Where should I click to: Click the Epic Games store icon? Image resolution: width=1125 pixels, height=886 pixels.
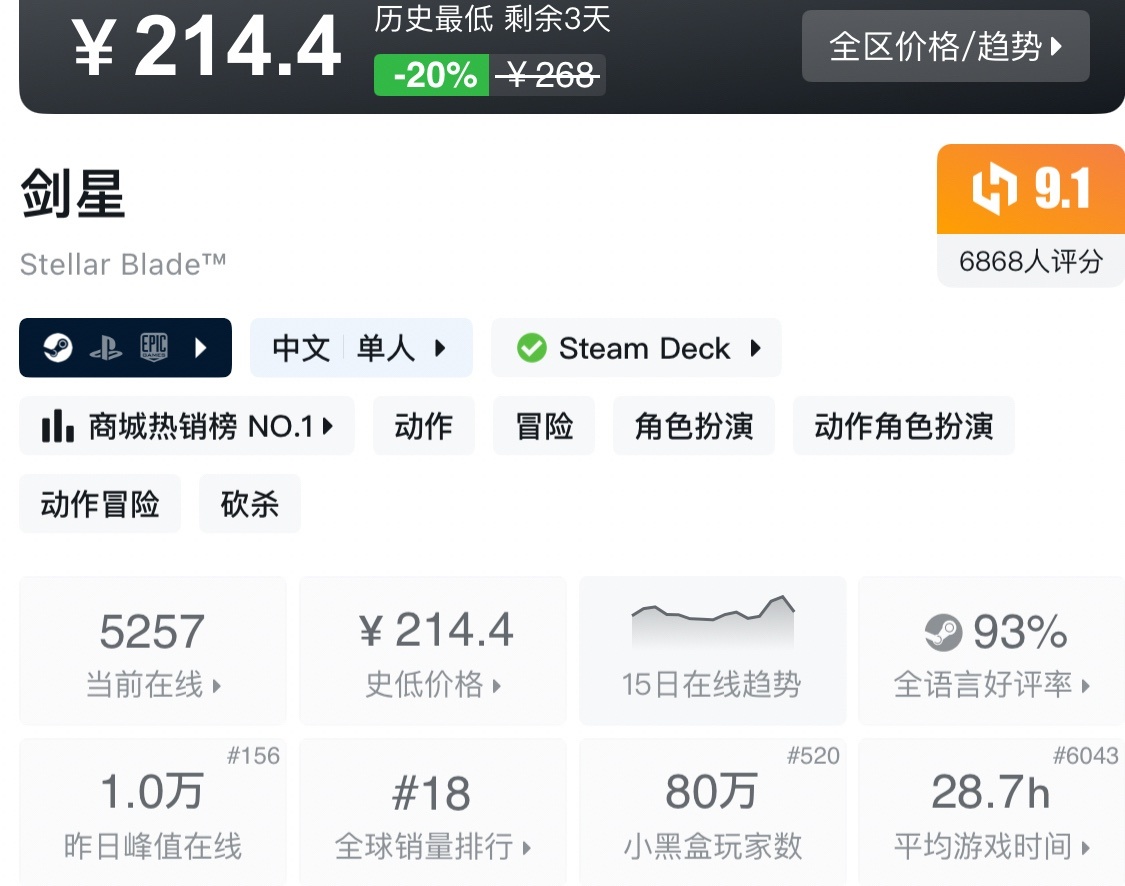153,348
